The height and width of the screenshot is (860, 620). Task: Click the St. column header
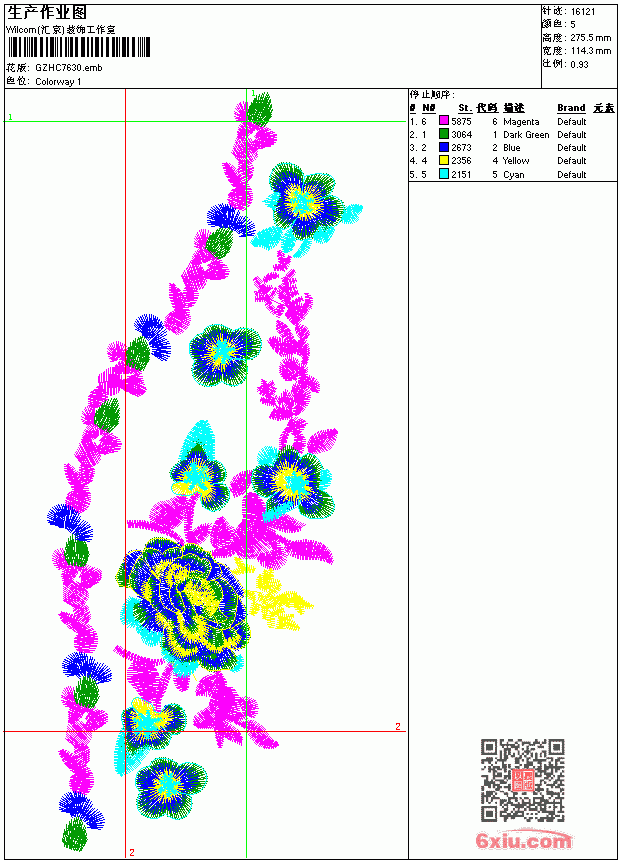click(465, 108)
